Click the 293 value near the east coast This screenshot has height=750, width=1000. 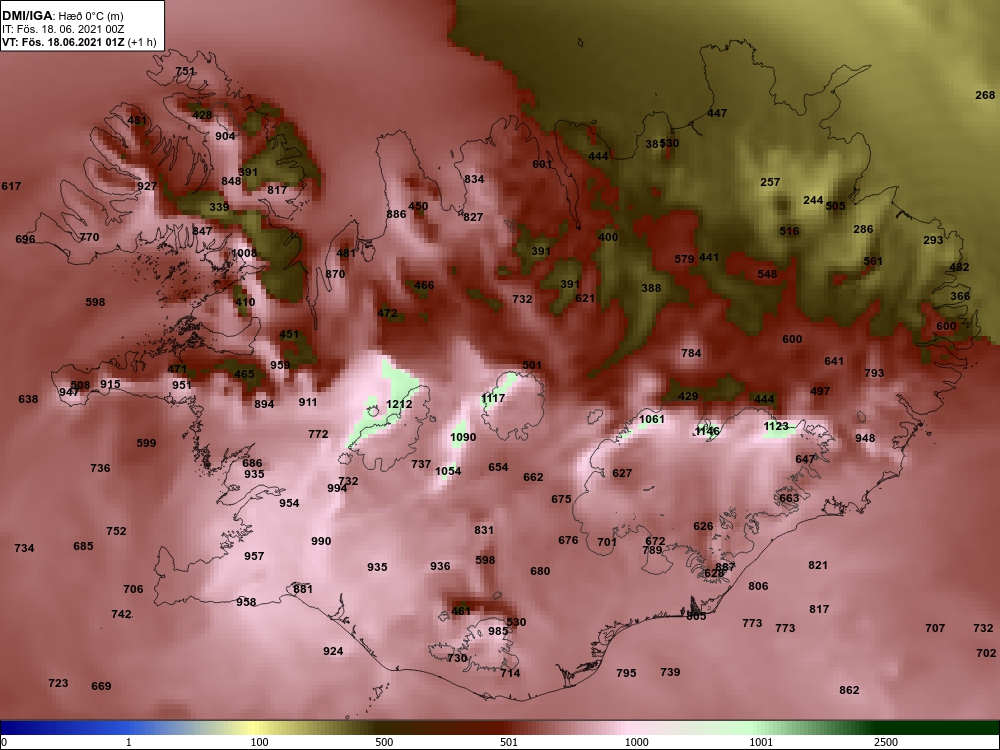tap(933, 240)
